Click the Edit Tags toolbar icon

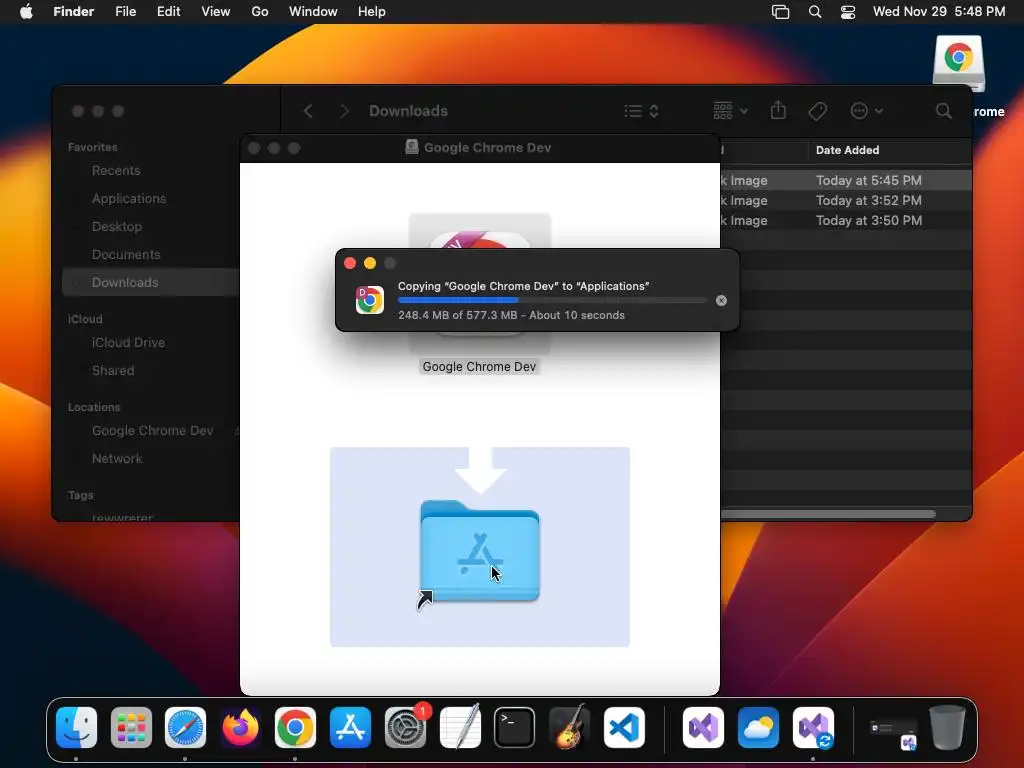click(818, 111)
